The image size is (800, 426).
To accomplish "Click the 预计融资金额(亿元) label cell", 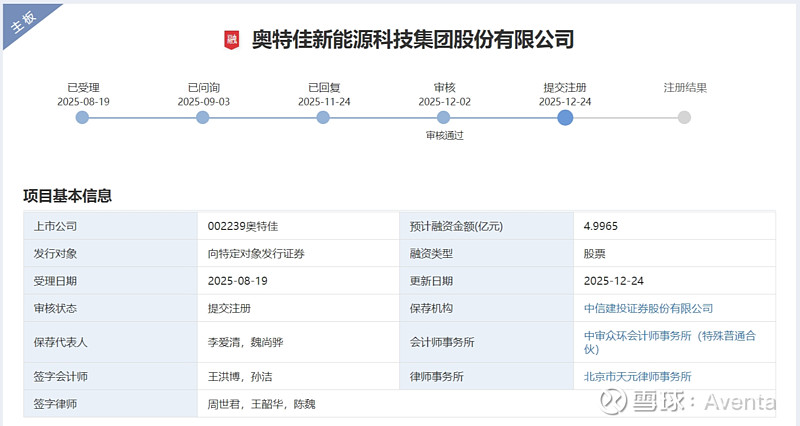I will pos(487,226).
